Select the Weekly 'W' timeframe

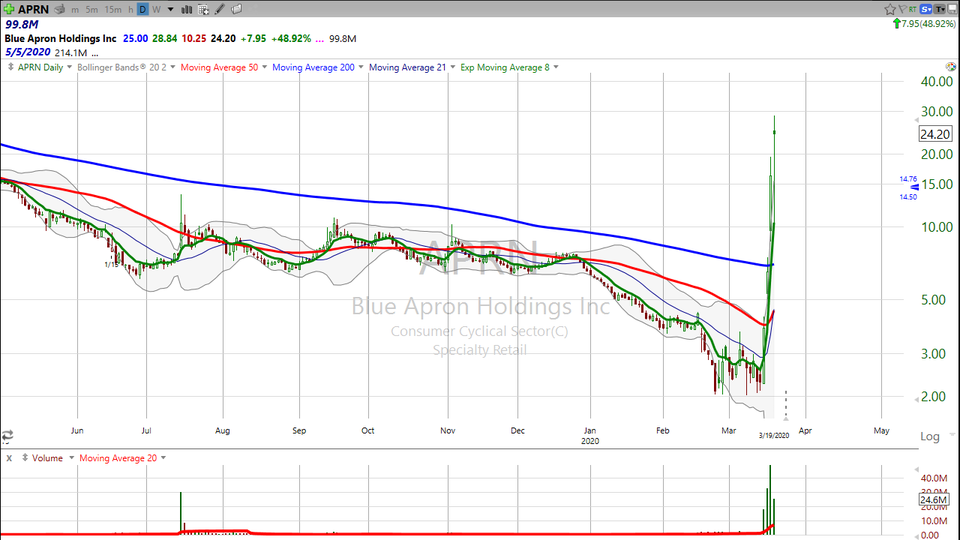pos(156,10)
